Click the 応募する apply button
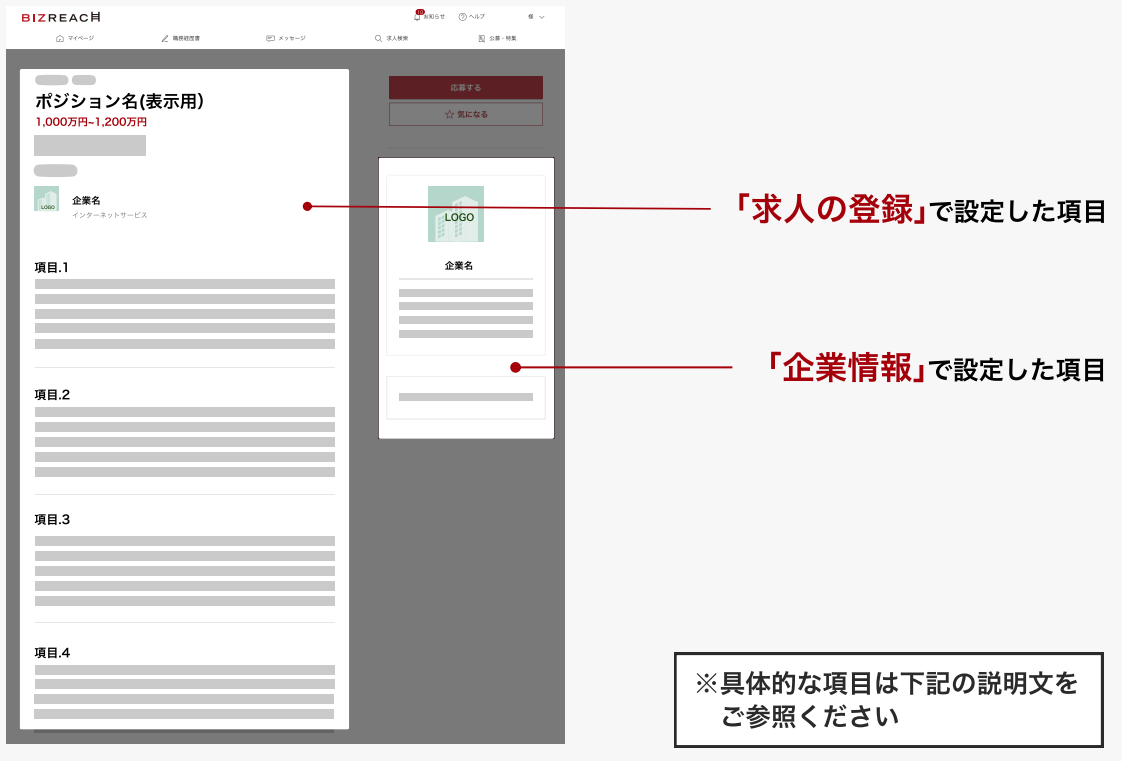 point(466,87)
